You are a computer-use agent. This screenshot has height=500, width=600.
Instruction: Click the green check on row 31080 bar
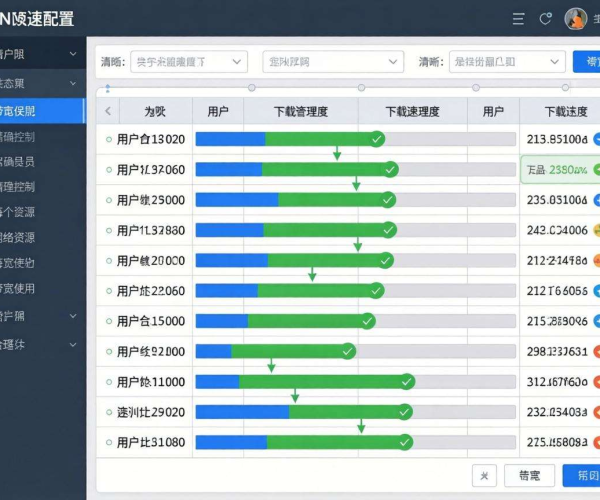pyautogui.click(x=404, y=442)
